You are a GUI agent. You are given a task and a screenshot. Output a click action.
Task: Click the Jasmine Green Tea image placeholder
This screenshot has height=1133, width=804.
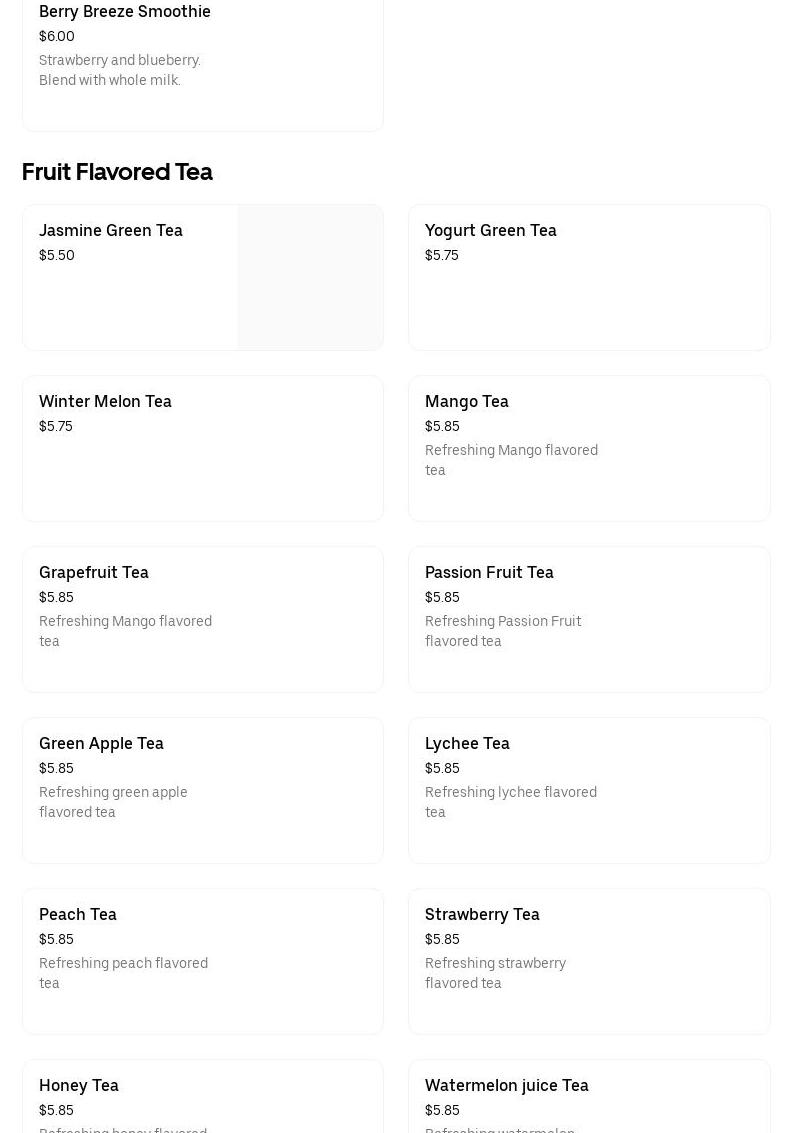[311, 277]
